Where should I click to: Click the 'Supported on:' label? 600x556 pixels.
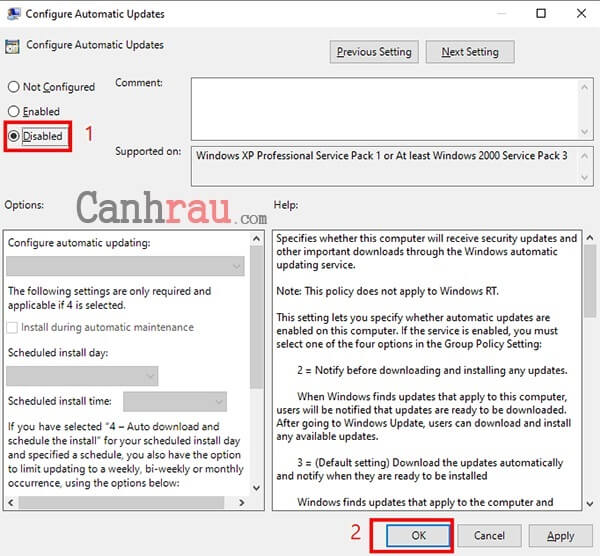[148, 152]
